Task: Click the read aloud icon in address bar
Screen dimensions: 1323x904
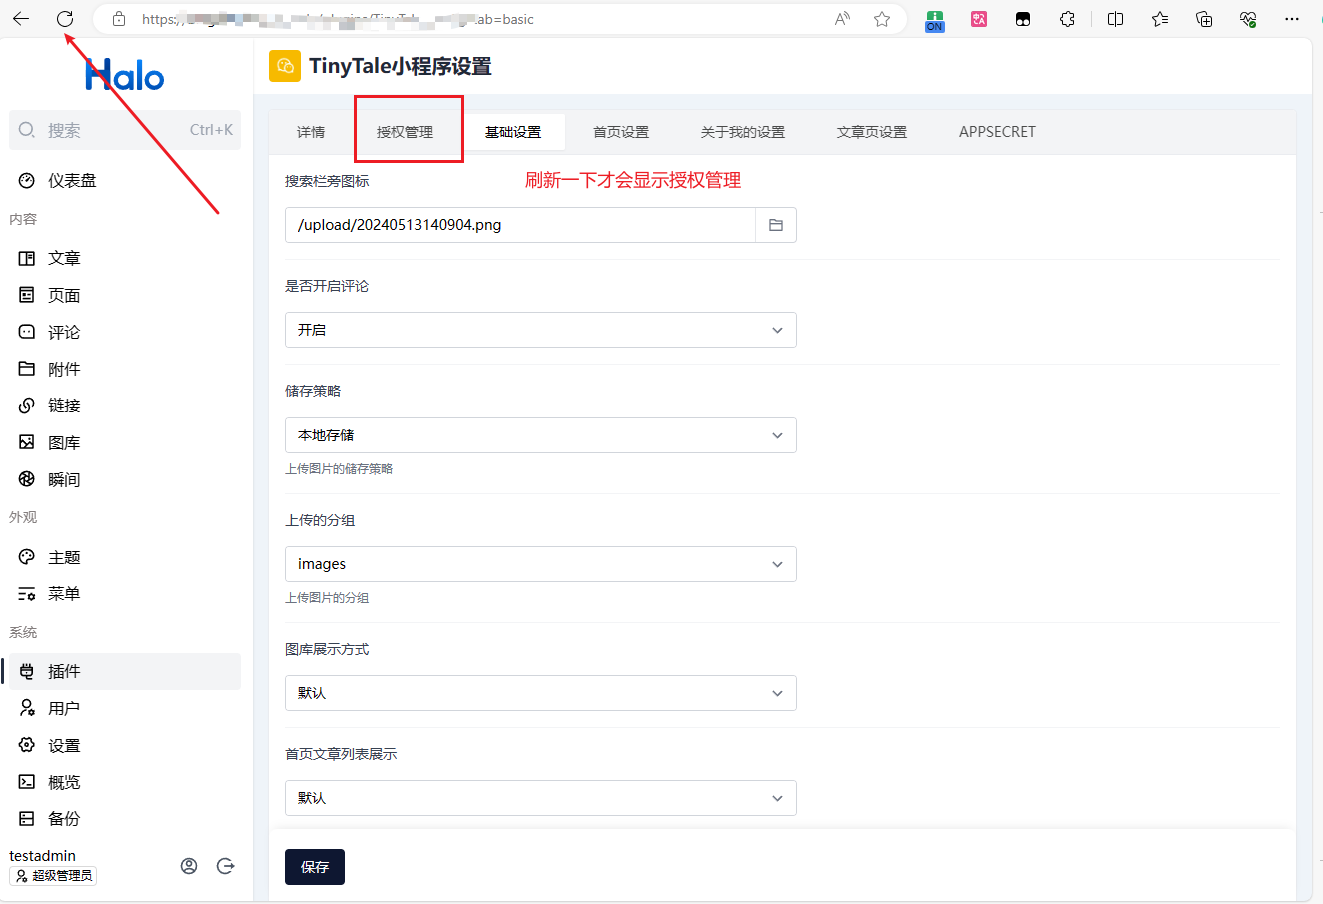Action: click(842, 19)
